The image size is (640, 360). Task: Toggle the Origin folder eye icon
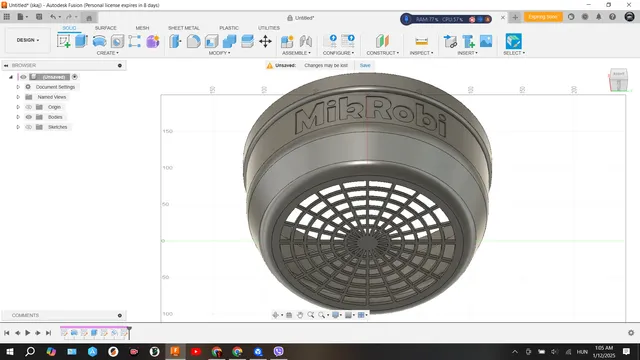[29, 107]
